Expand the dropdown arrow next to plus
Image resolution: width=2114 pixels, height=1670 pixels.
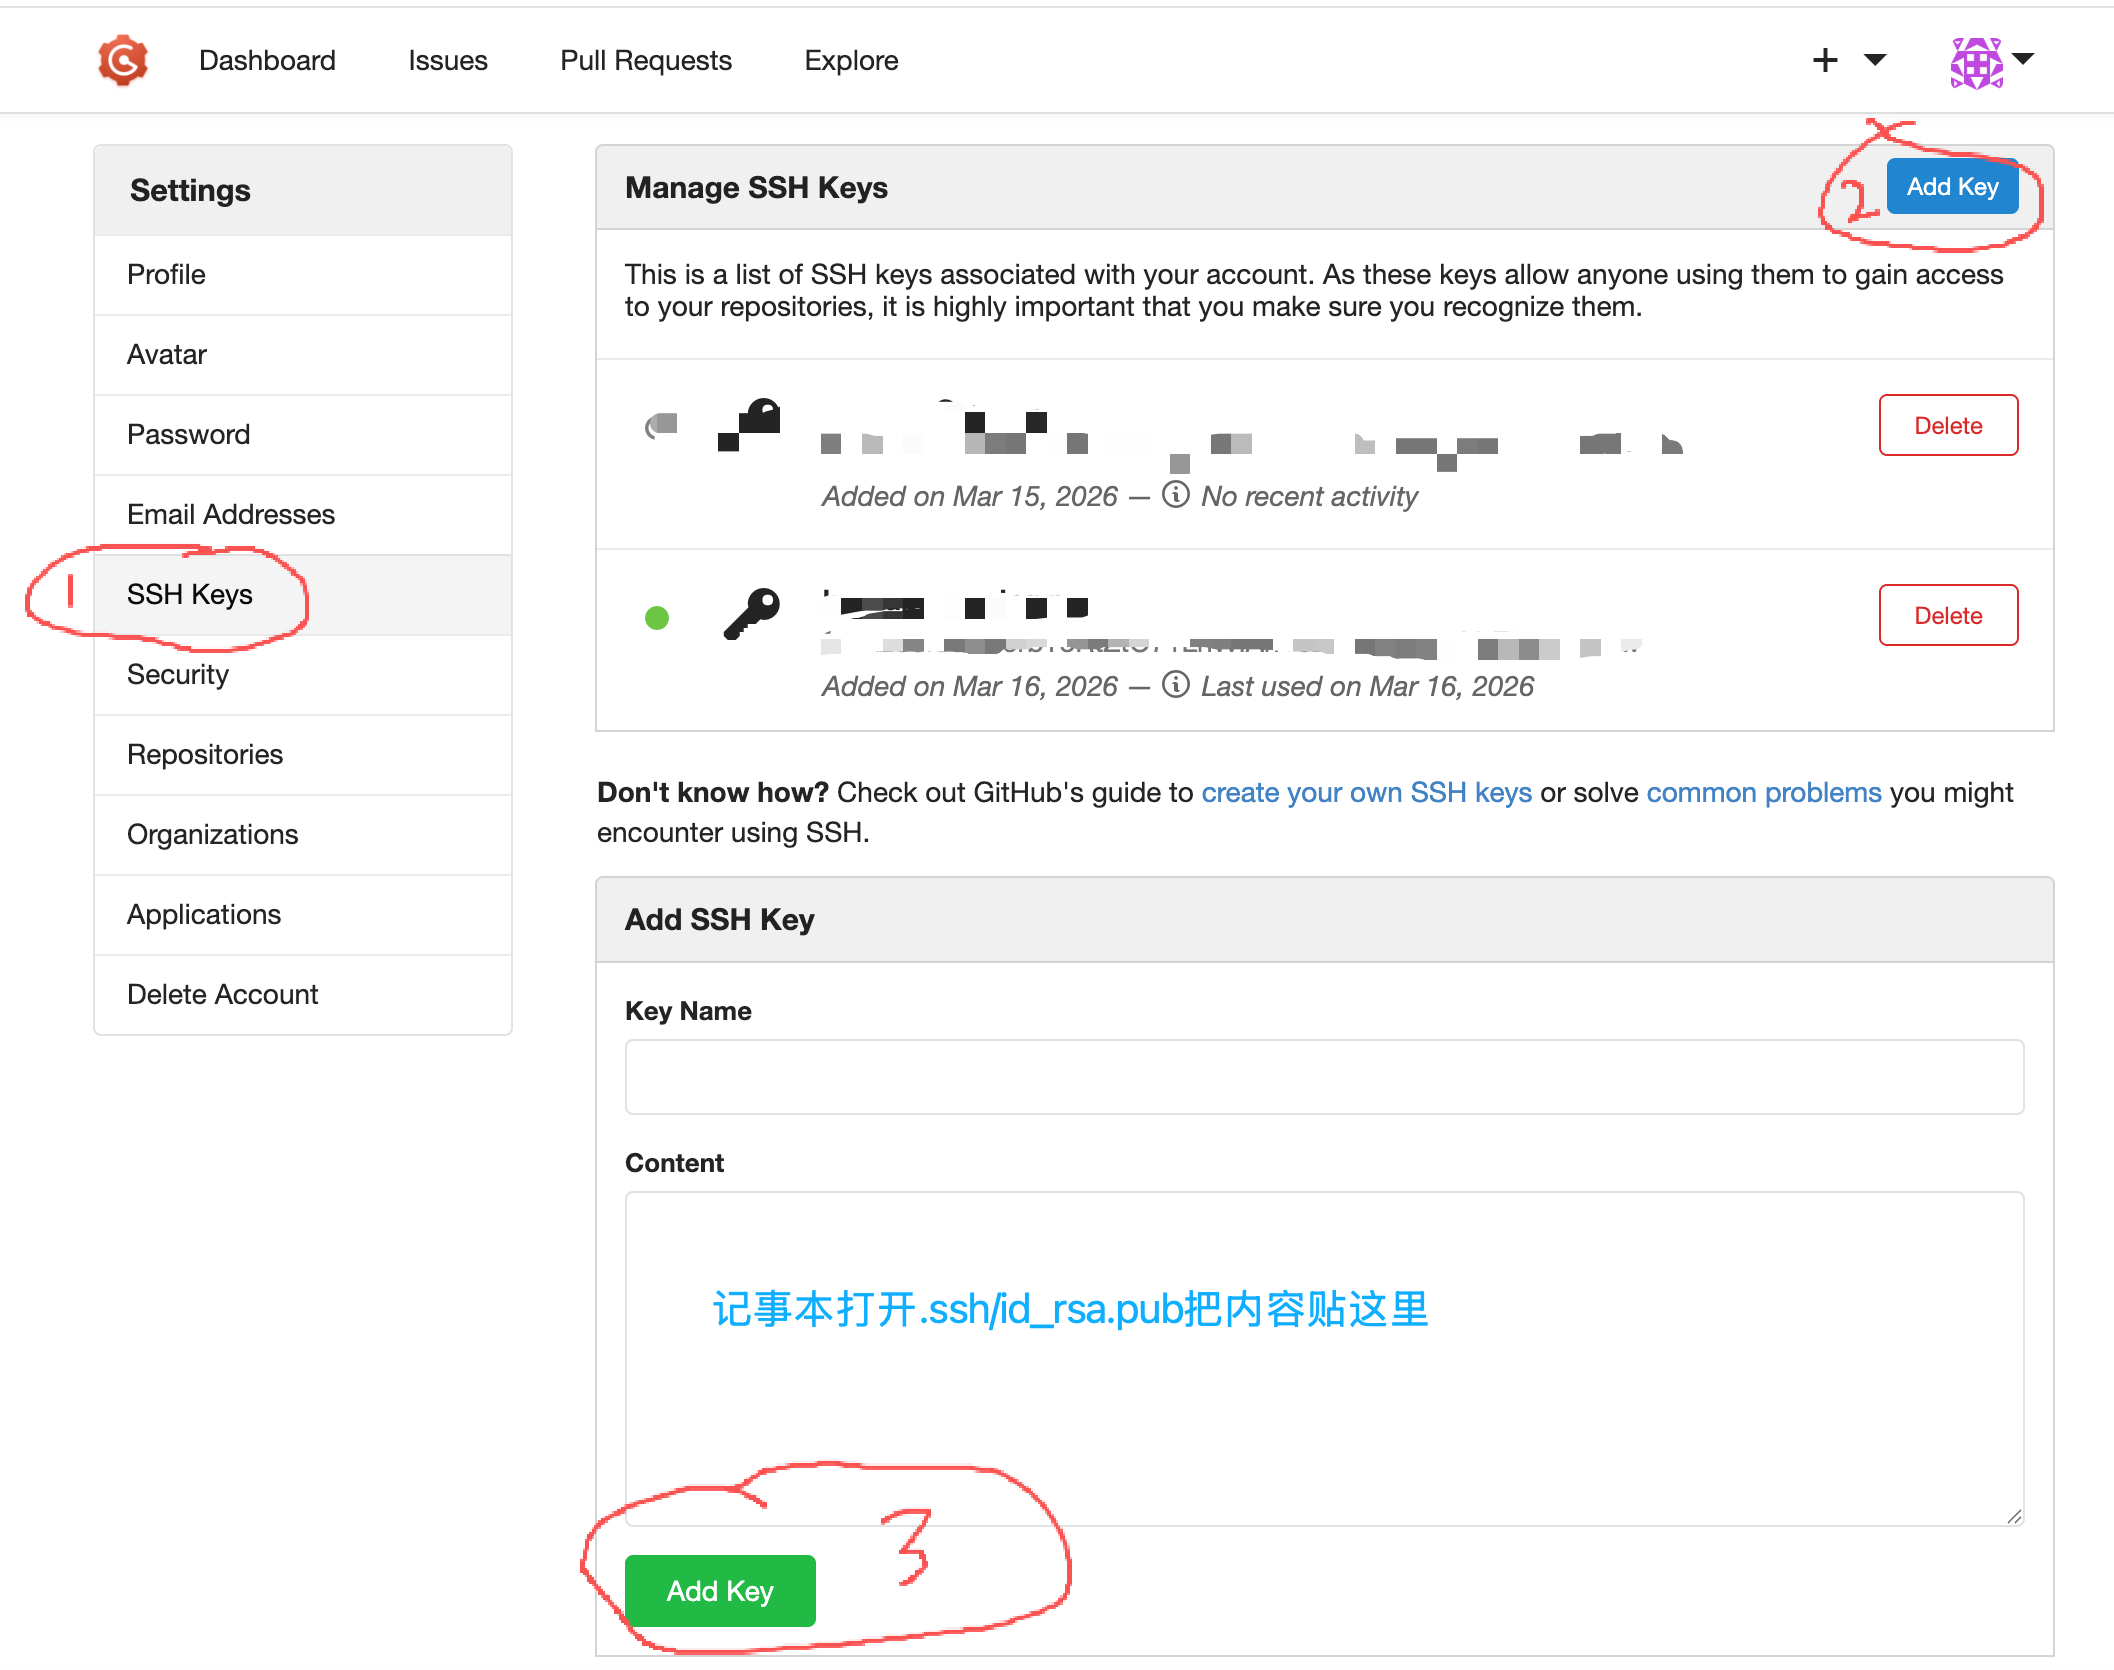click(x=1876, y=60)
